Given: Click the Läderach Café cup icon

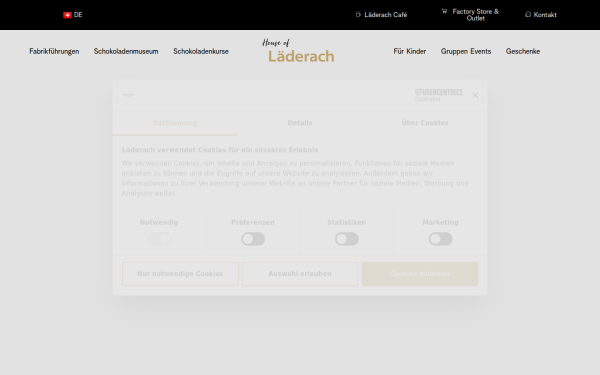Looking at the screenshot, I should (x=358, y=15).
